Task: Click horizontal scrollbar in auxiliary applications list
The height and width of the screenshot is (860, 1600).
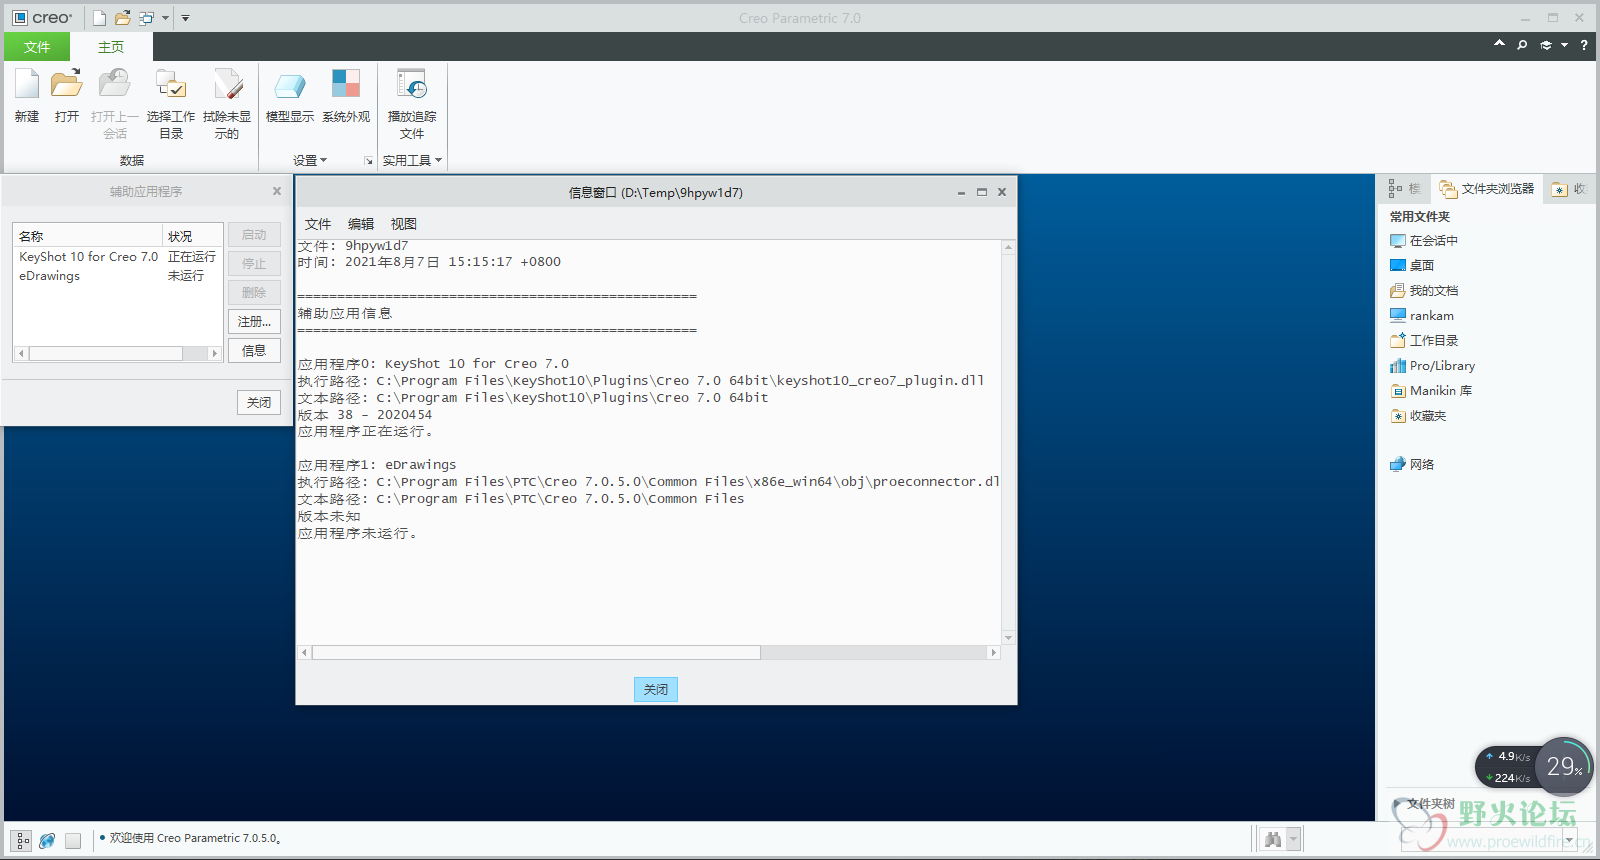Action: click(105, 353)
